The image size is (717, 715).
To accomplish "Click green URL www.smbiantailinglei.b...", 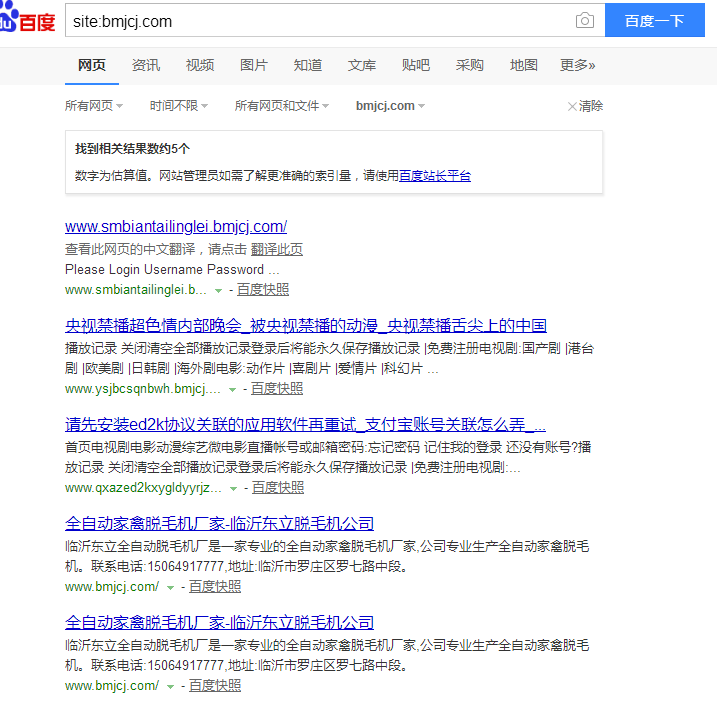I will click(x=136, y=290).
